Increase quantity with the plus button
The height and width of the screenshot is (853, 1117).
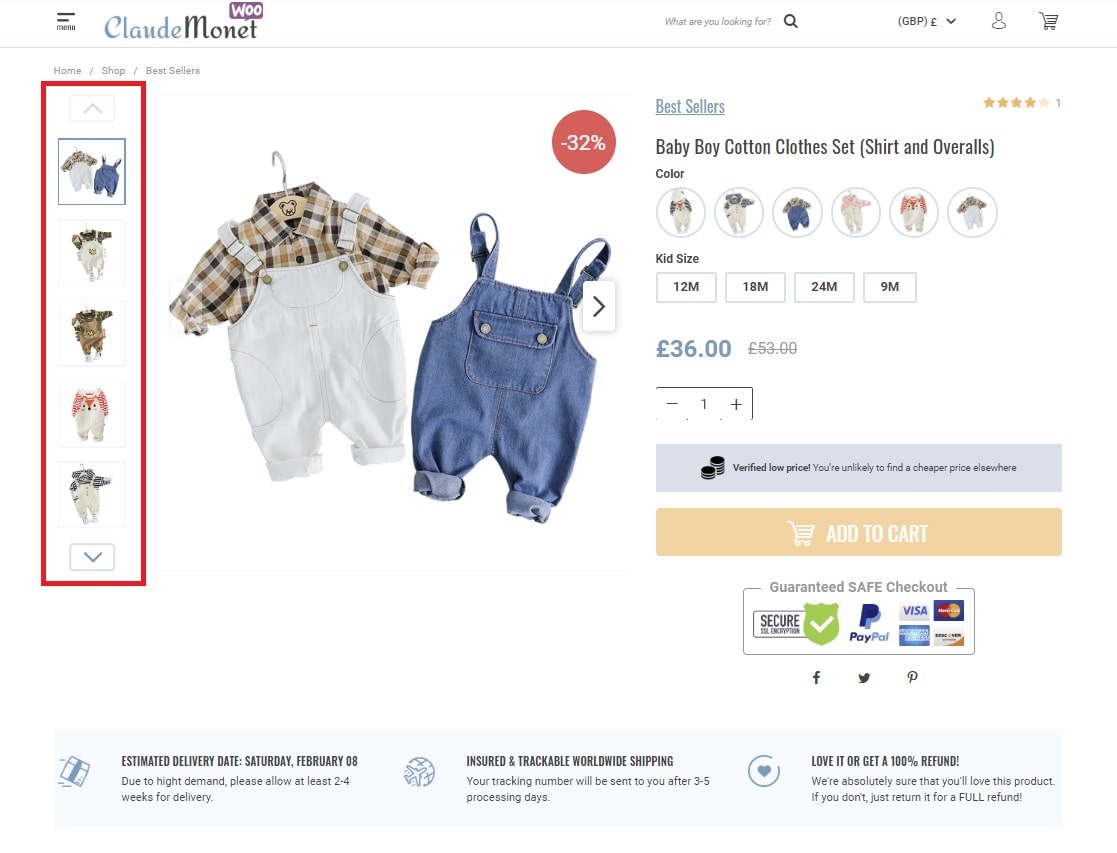(x=736, y=404)
